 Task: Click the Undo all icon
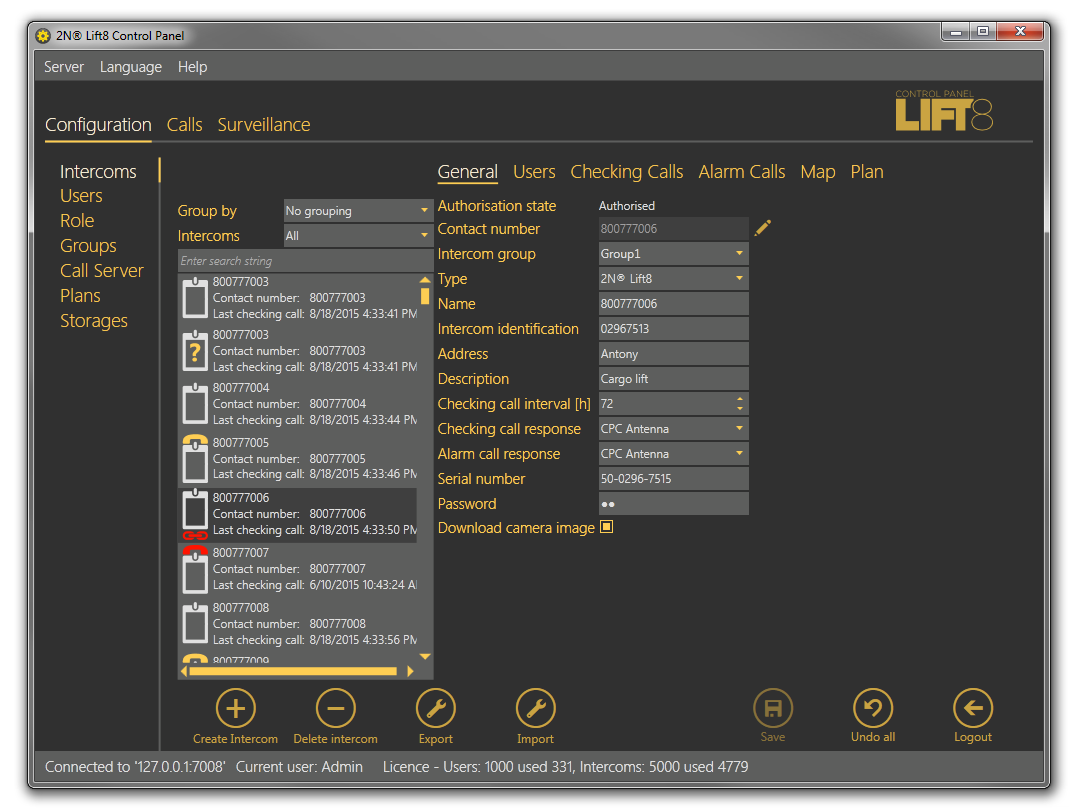pos(872,709)
